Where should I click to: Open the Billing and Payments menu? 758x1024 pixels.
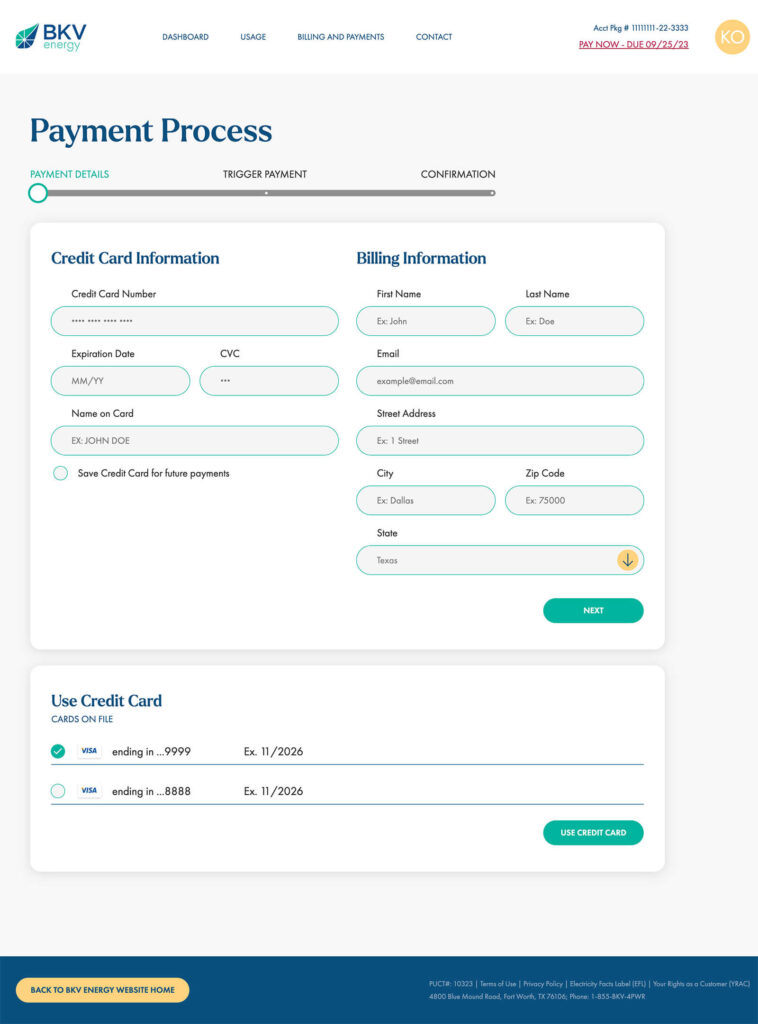[341, 37]
